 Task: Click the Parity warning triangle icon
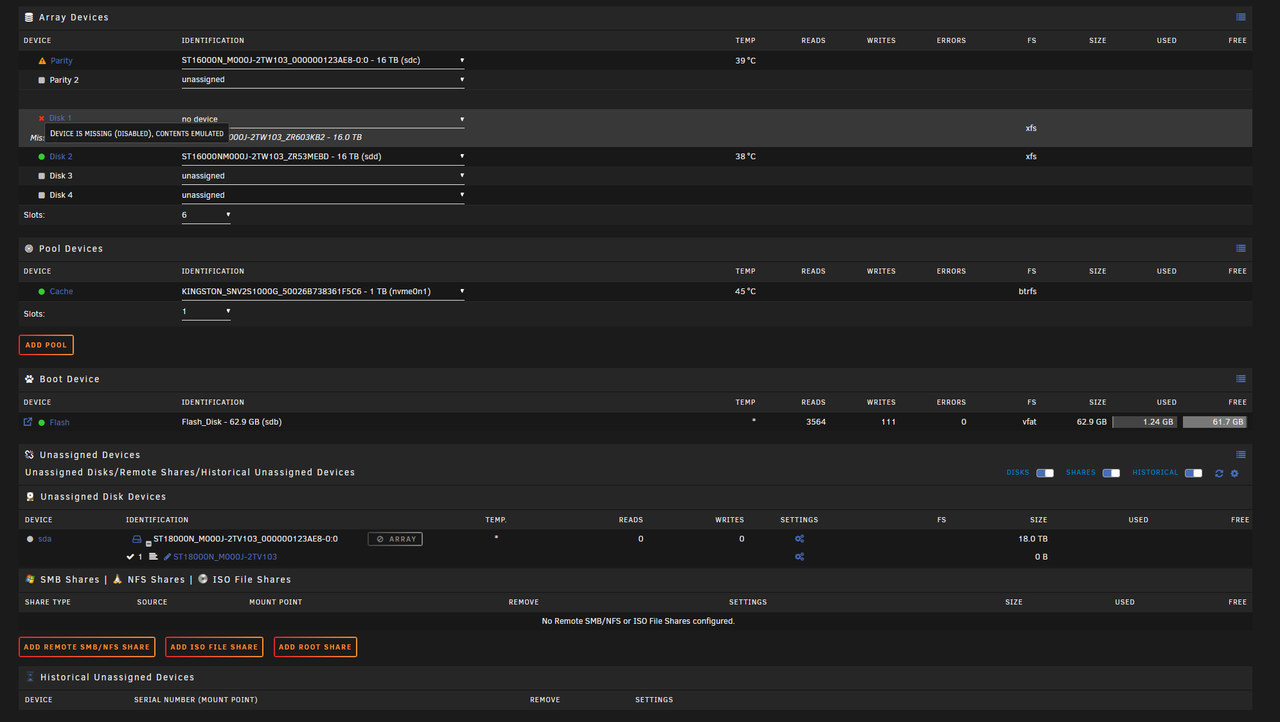[x=42, y=61]
